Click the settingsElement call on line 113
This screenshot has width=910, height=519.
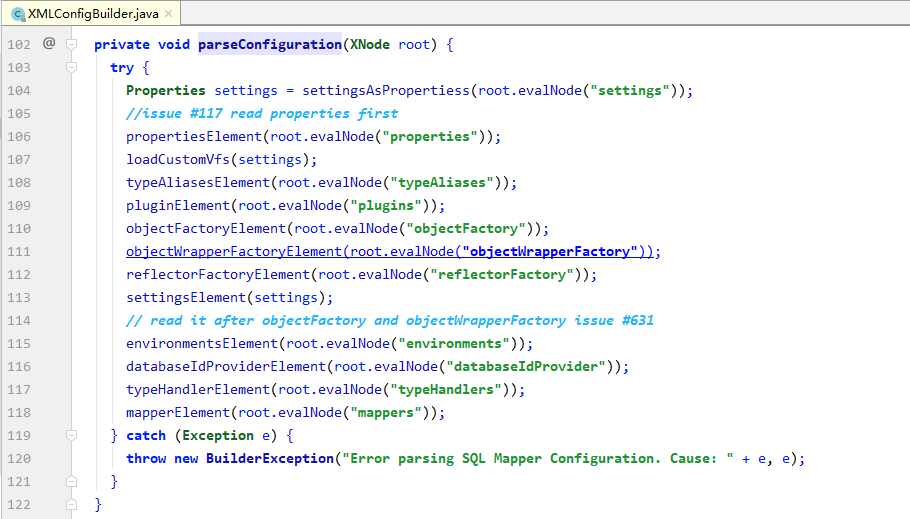pyautogui.click(x=186, y=298)
